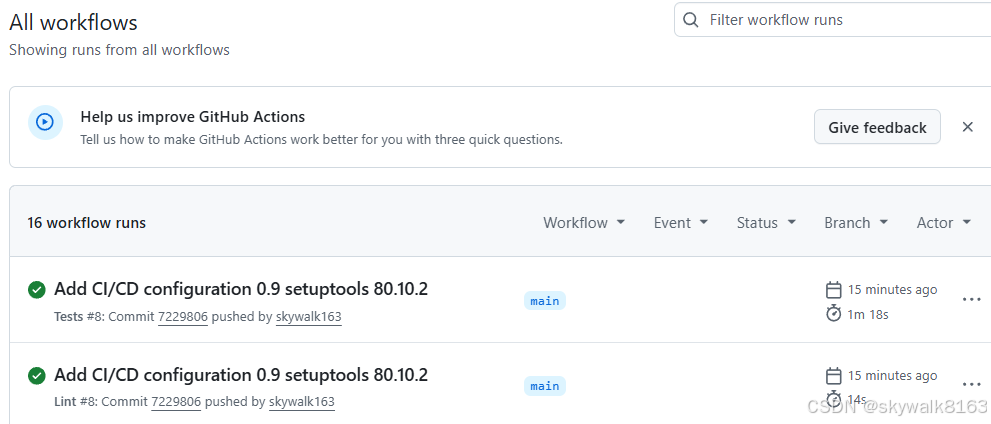Click the 'All workflows' heading
This screenshot has height=424, width=991.
point(73,23)
